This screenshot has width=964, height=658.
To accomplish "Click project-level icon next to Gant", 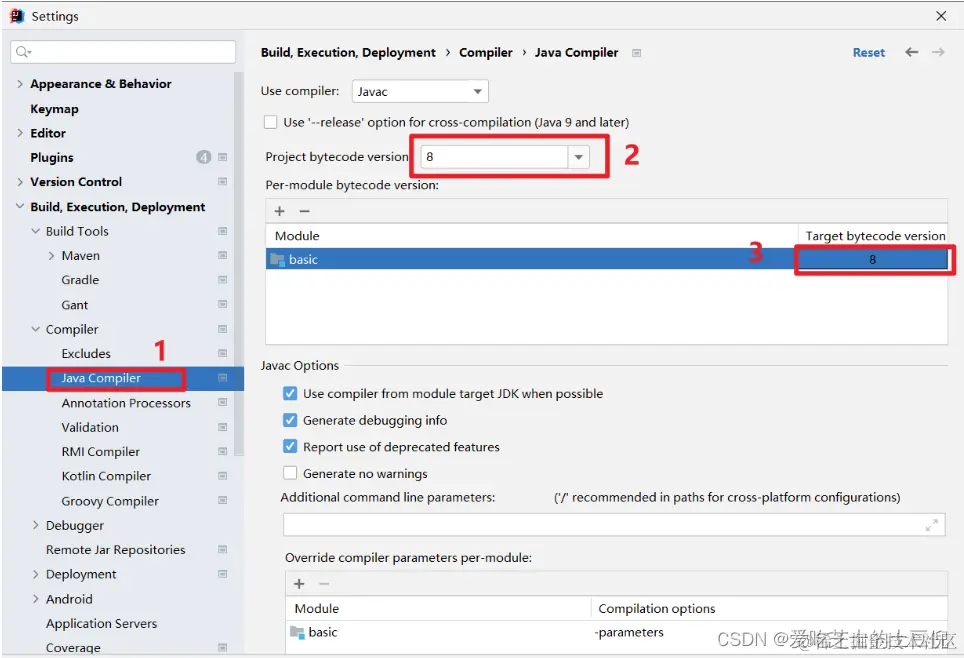I will [223, 304].
